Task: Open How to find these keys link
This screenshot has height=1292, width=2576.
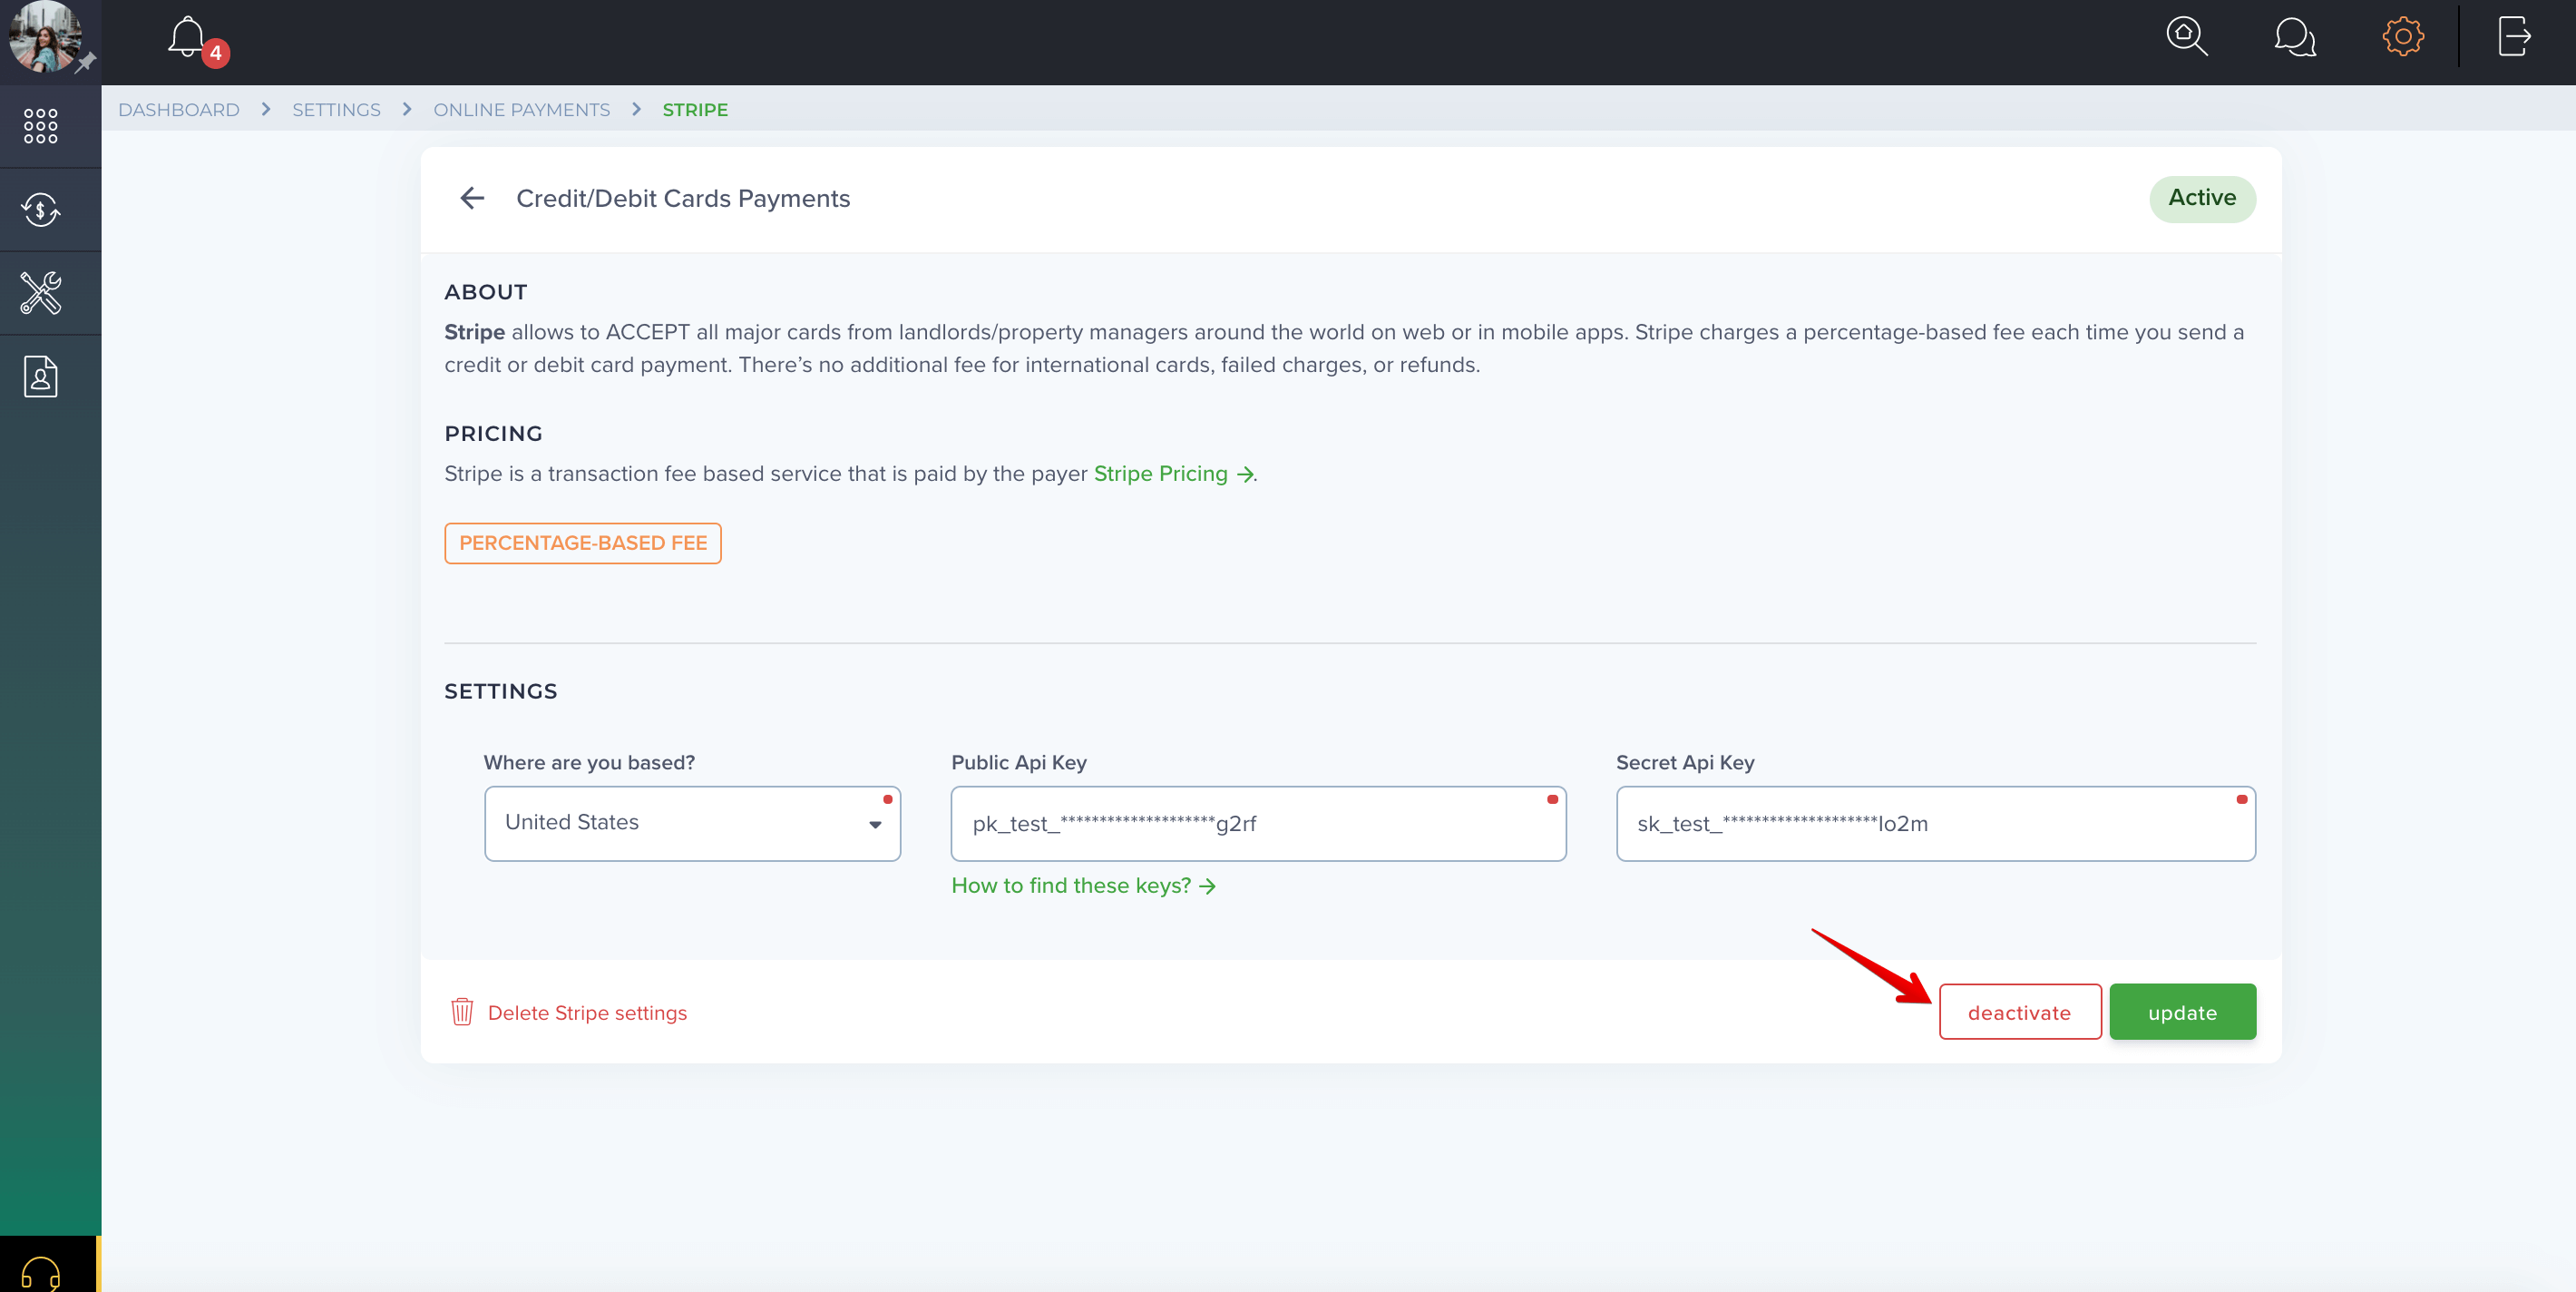Action: 1083,886
